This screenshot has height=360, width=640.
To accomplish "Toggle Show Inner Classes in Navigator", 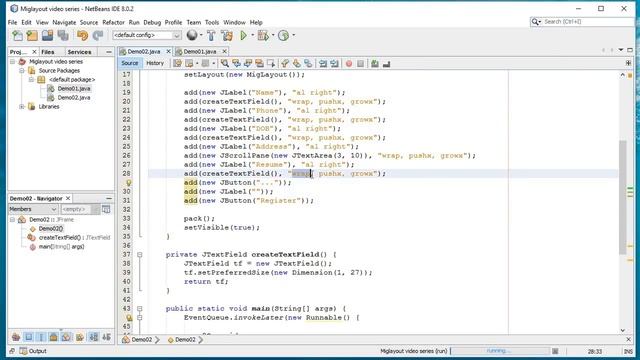I will point(66,337).
